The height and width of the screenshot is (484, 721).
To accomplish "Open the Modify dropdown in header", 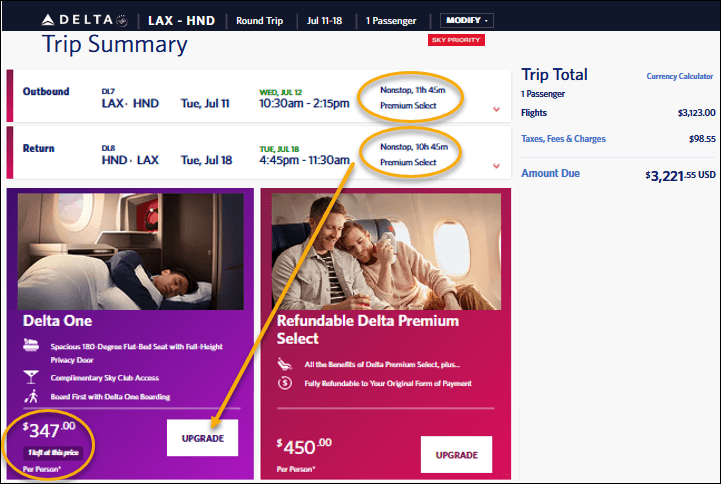I will (467, 20).
